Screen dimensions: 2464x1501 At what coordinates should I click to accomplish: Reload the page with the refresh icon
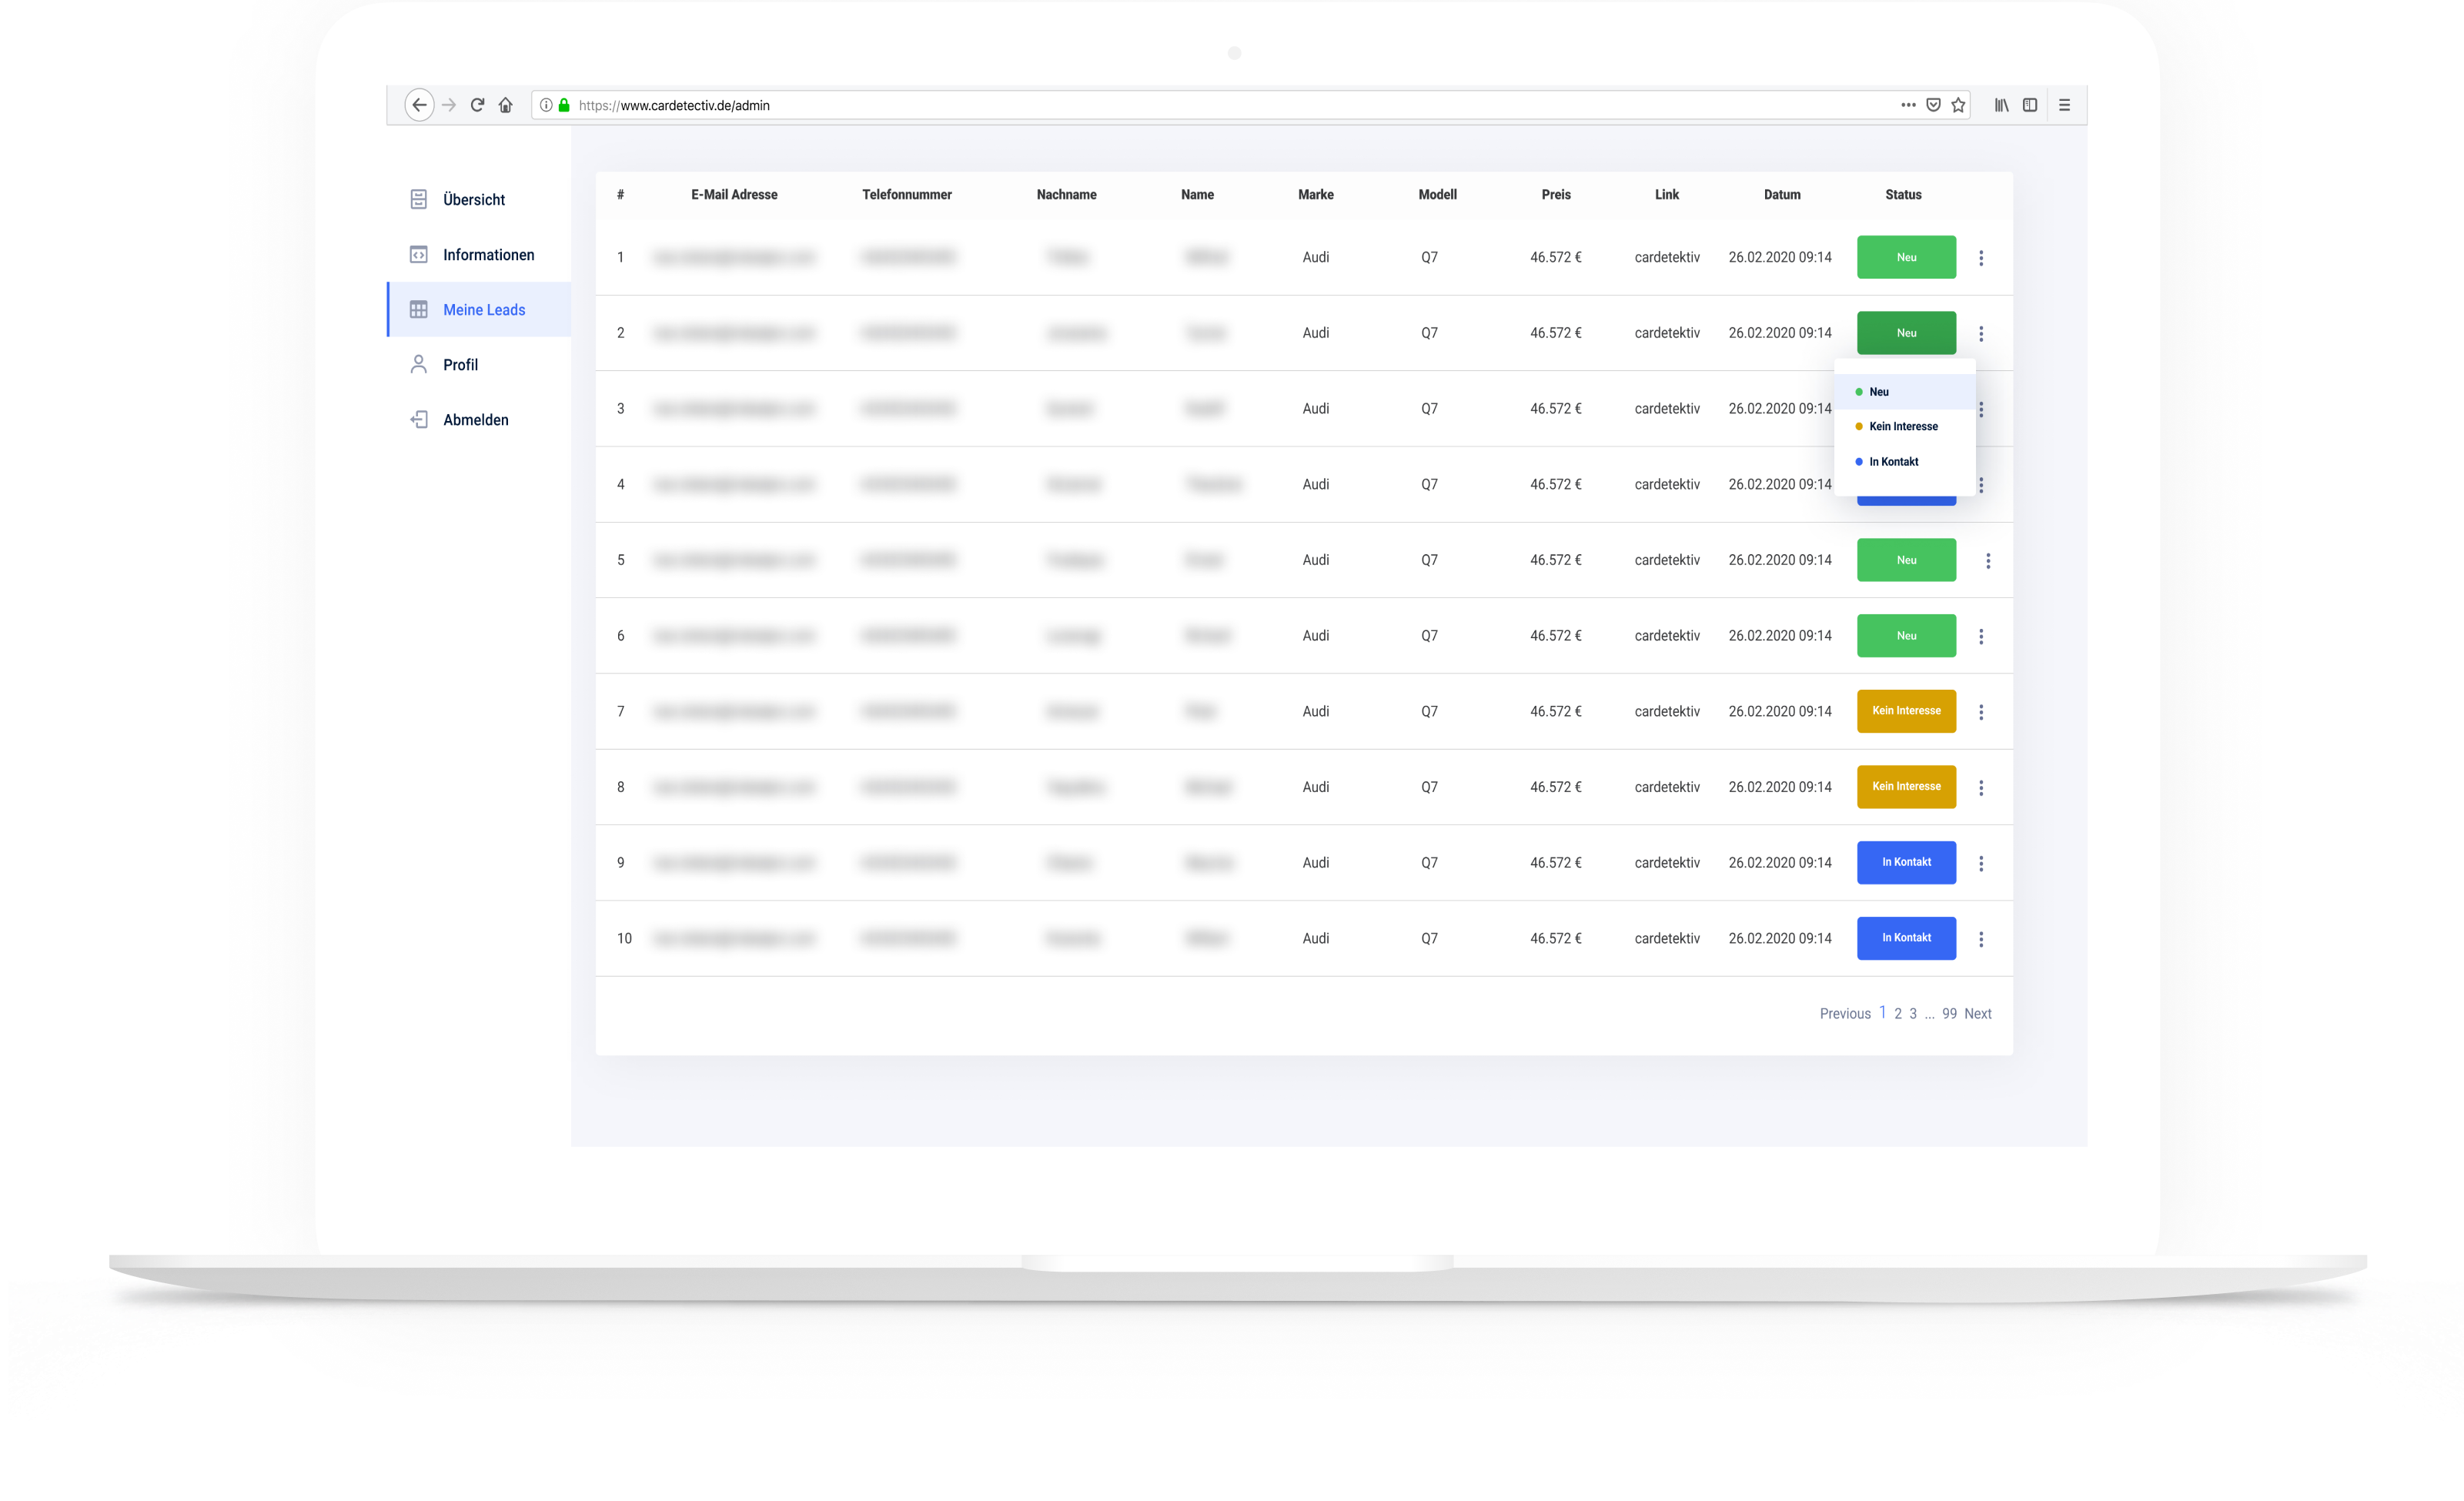pos(477,105)
